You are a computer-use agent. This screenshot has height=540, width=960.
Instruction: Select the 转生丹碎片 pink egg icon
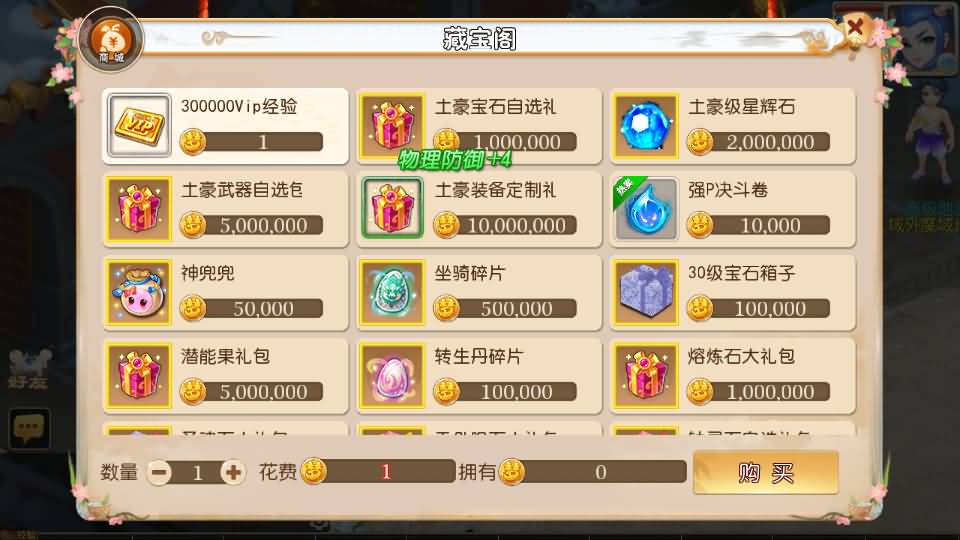pos(392,375)
